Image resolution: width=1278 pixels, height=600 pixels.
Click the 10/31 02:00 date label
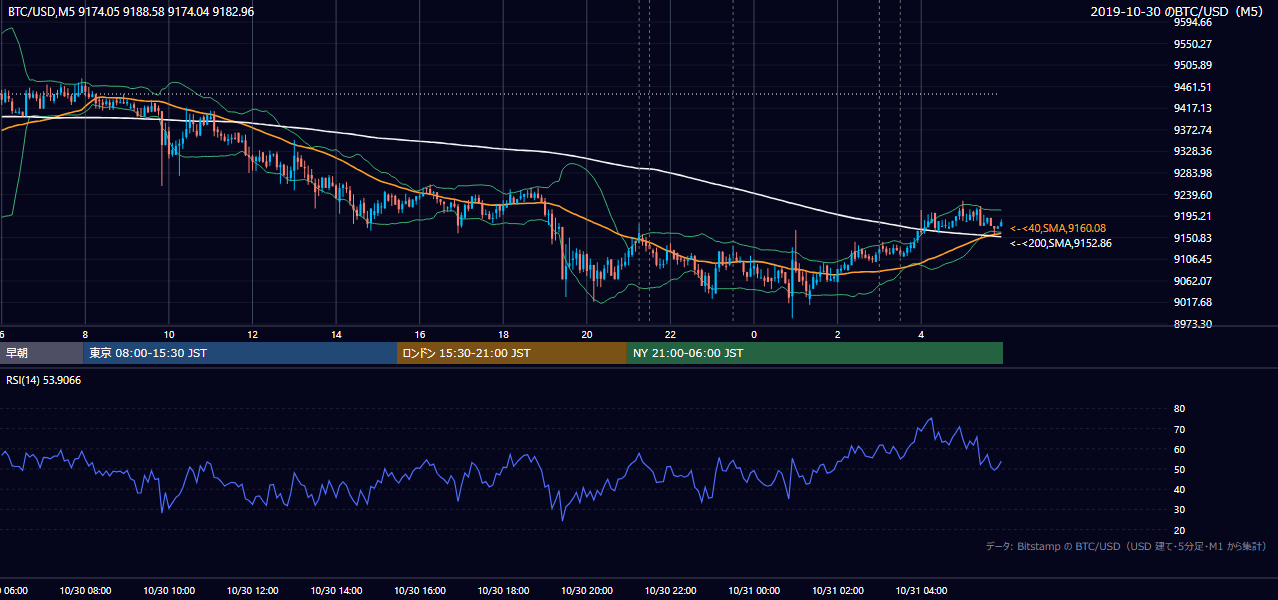point(838,591)
